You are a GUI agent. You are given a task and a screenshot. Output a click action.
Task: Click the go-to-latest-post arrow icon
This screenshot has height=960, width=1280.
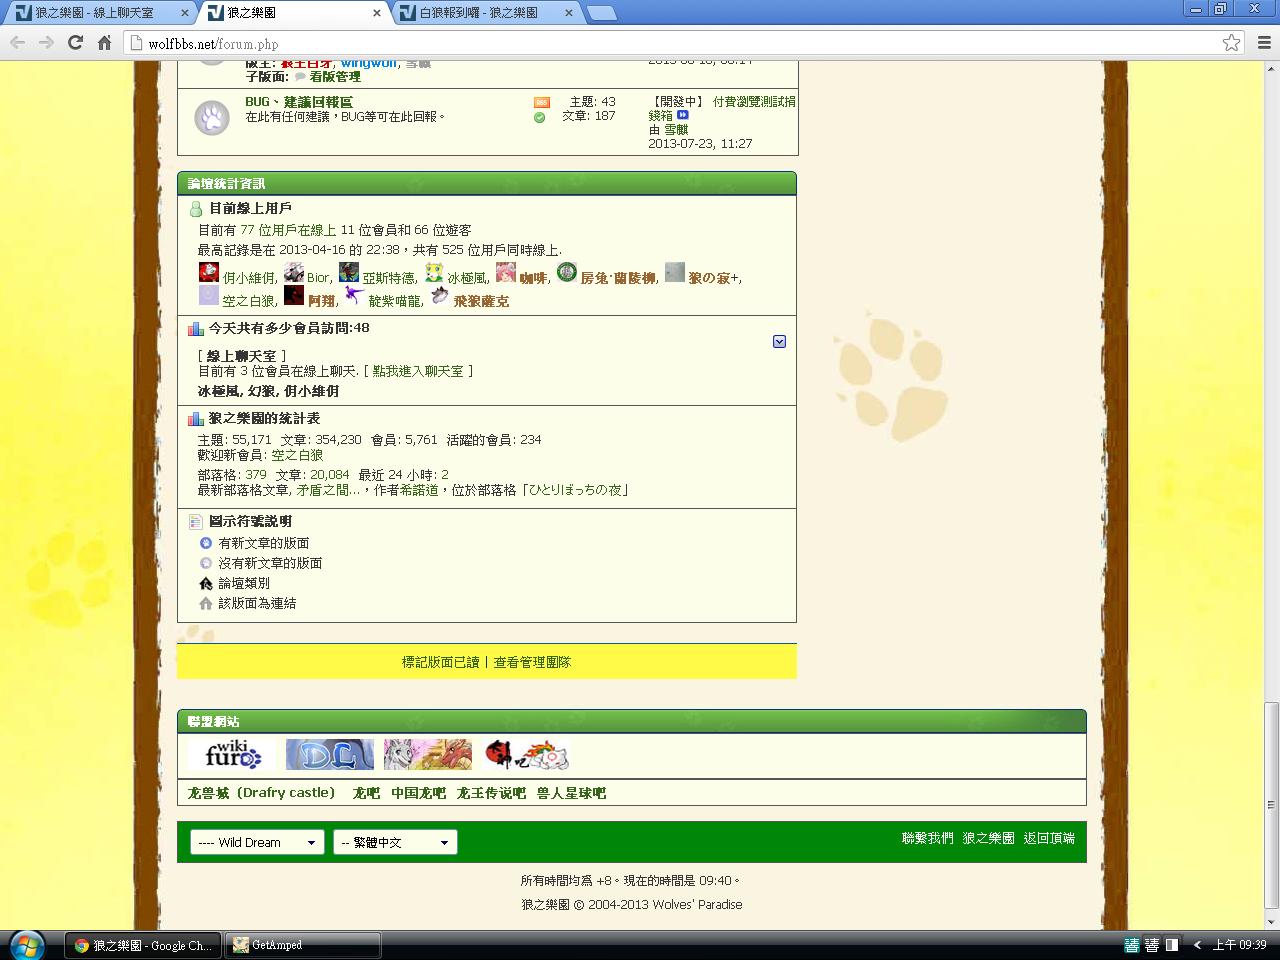tap(683, 115)
